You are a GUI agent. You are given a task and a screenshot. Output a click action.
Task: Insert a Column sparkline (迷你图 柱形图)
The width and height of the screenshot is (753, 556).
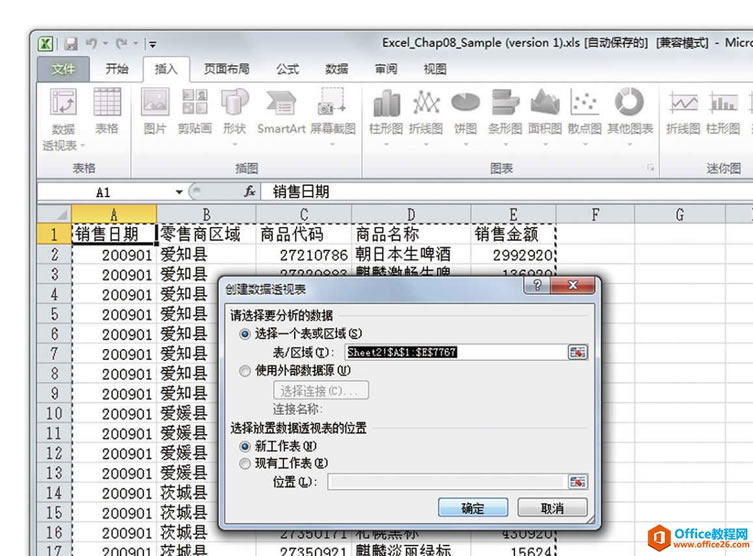[x=723, y=102]
